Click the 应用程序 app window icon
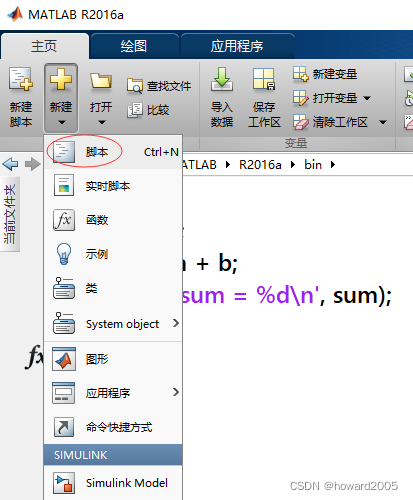Viewport: 413px width, 500px height. [x=64, y=393]
